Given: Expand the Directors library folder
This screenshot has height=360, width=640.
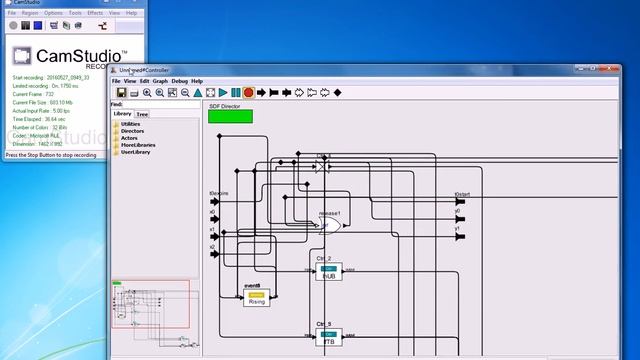Looking at the screenshot, I should coord(132,131).
